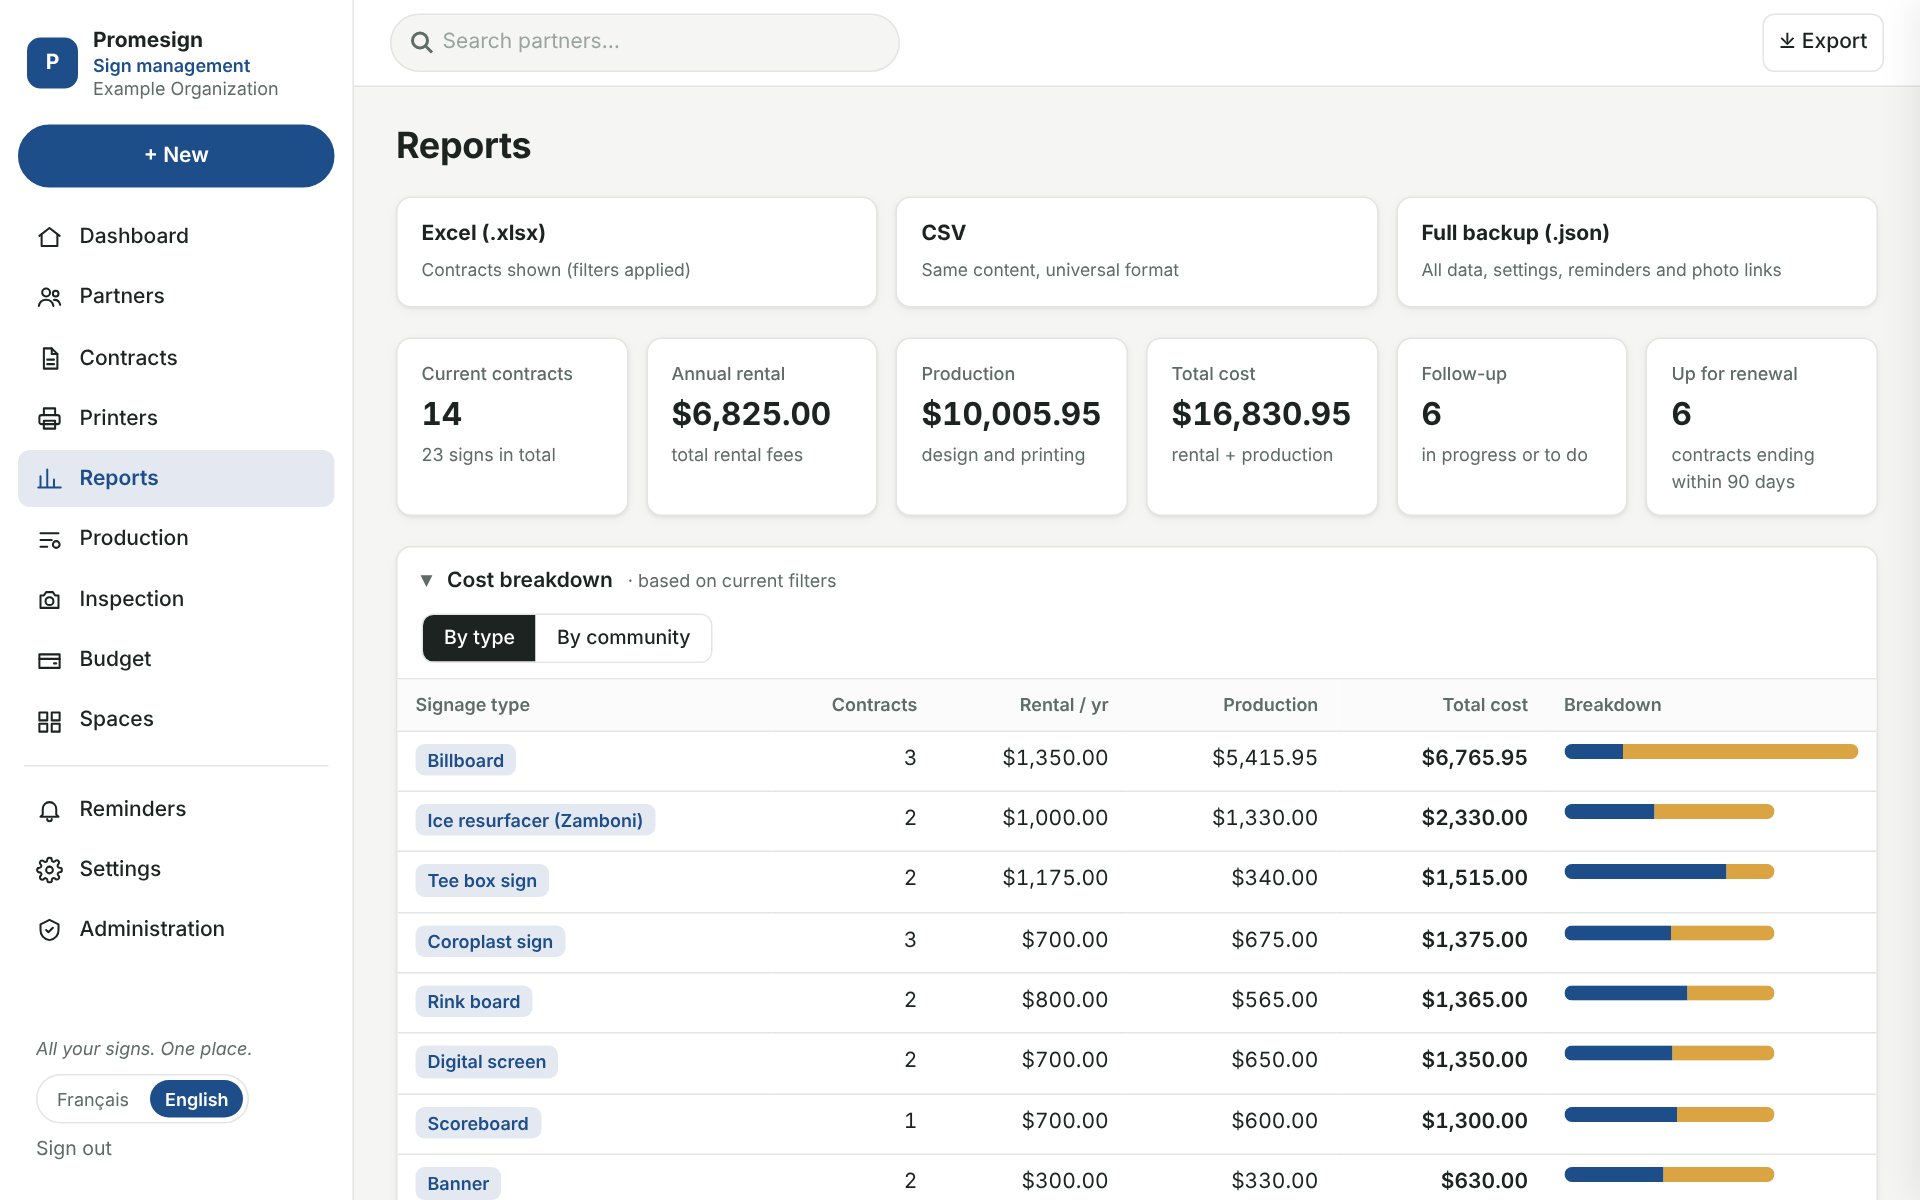Open Partners in the sidebar
Viewport: 1920px width, 1200px height.
176,297
